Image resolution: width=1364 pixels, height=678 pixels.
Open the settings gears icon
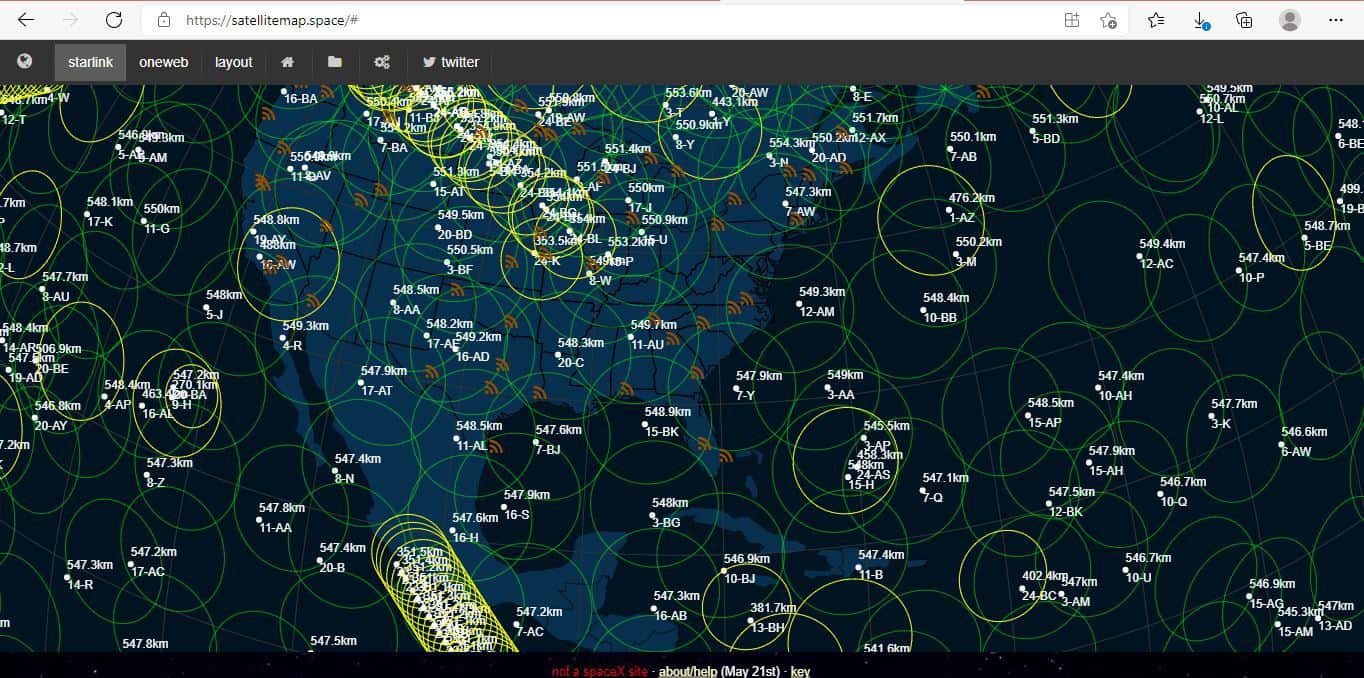point(382,62)
